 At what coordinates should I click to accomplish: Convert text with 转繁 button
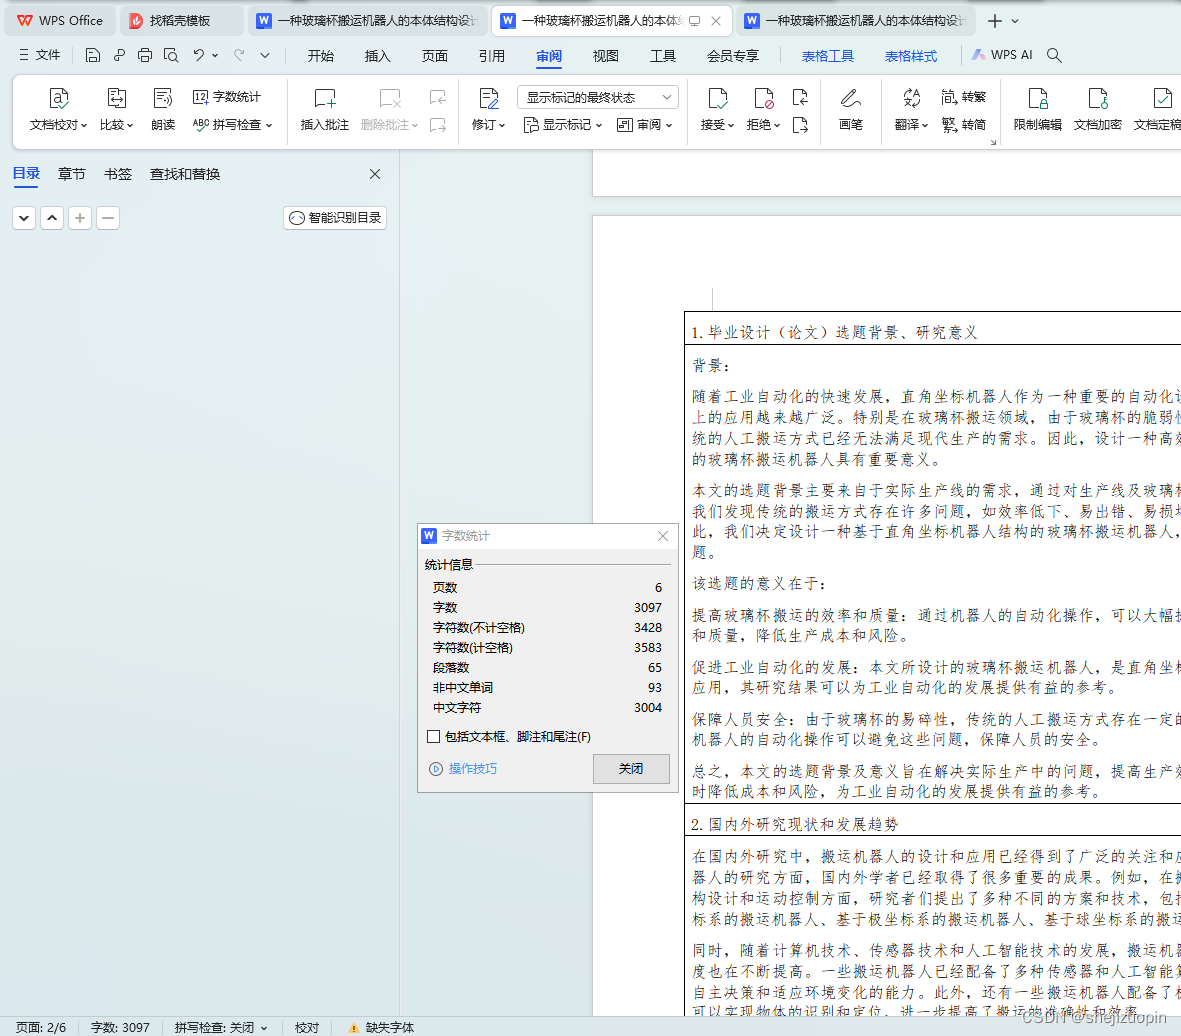pyautogui.click(x=963, y=96)
